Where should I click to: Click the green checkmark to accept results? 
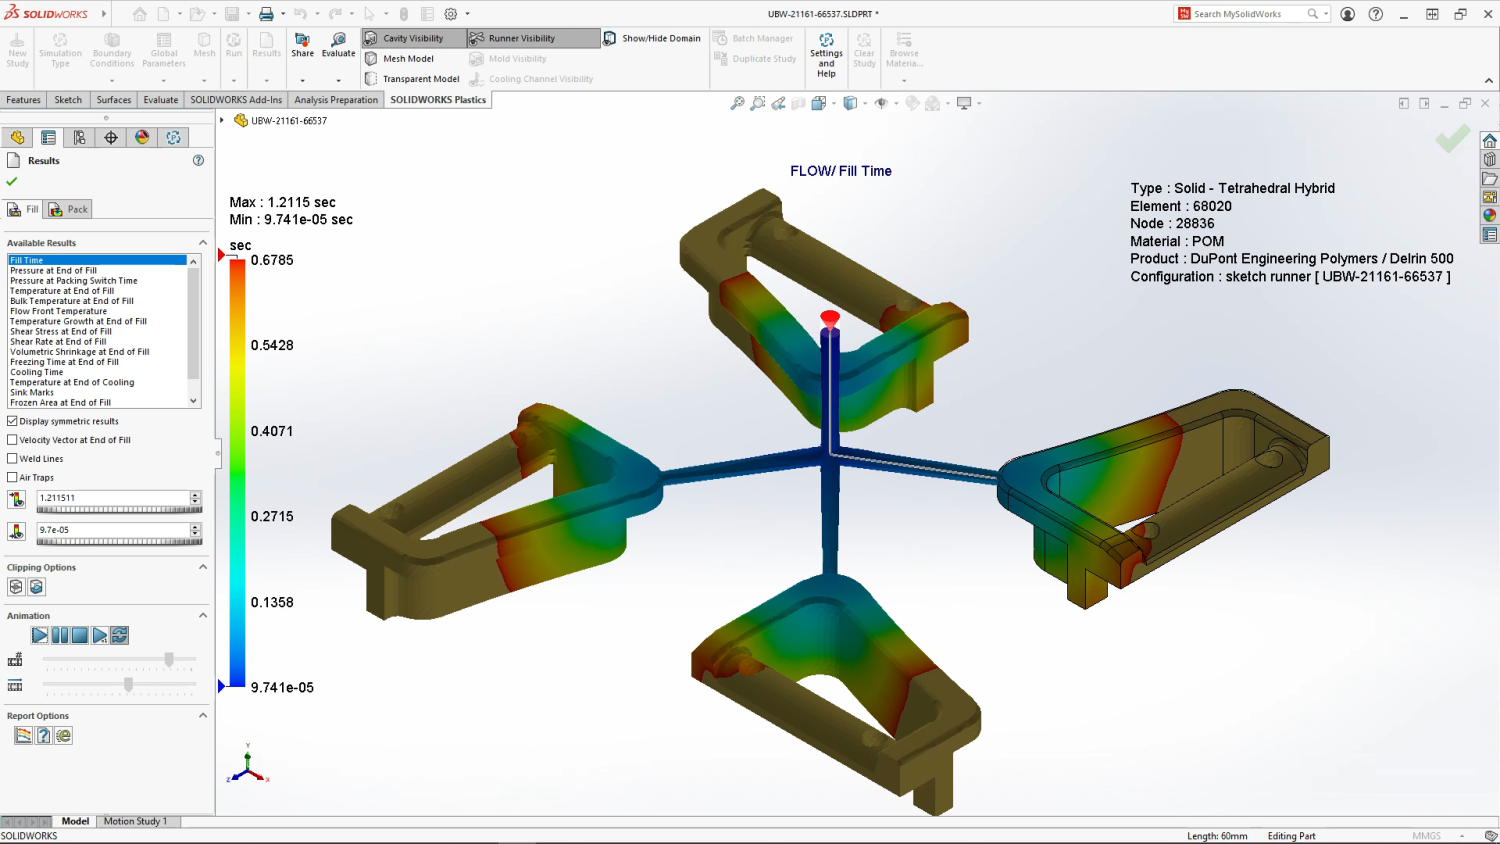click(12, 181)
